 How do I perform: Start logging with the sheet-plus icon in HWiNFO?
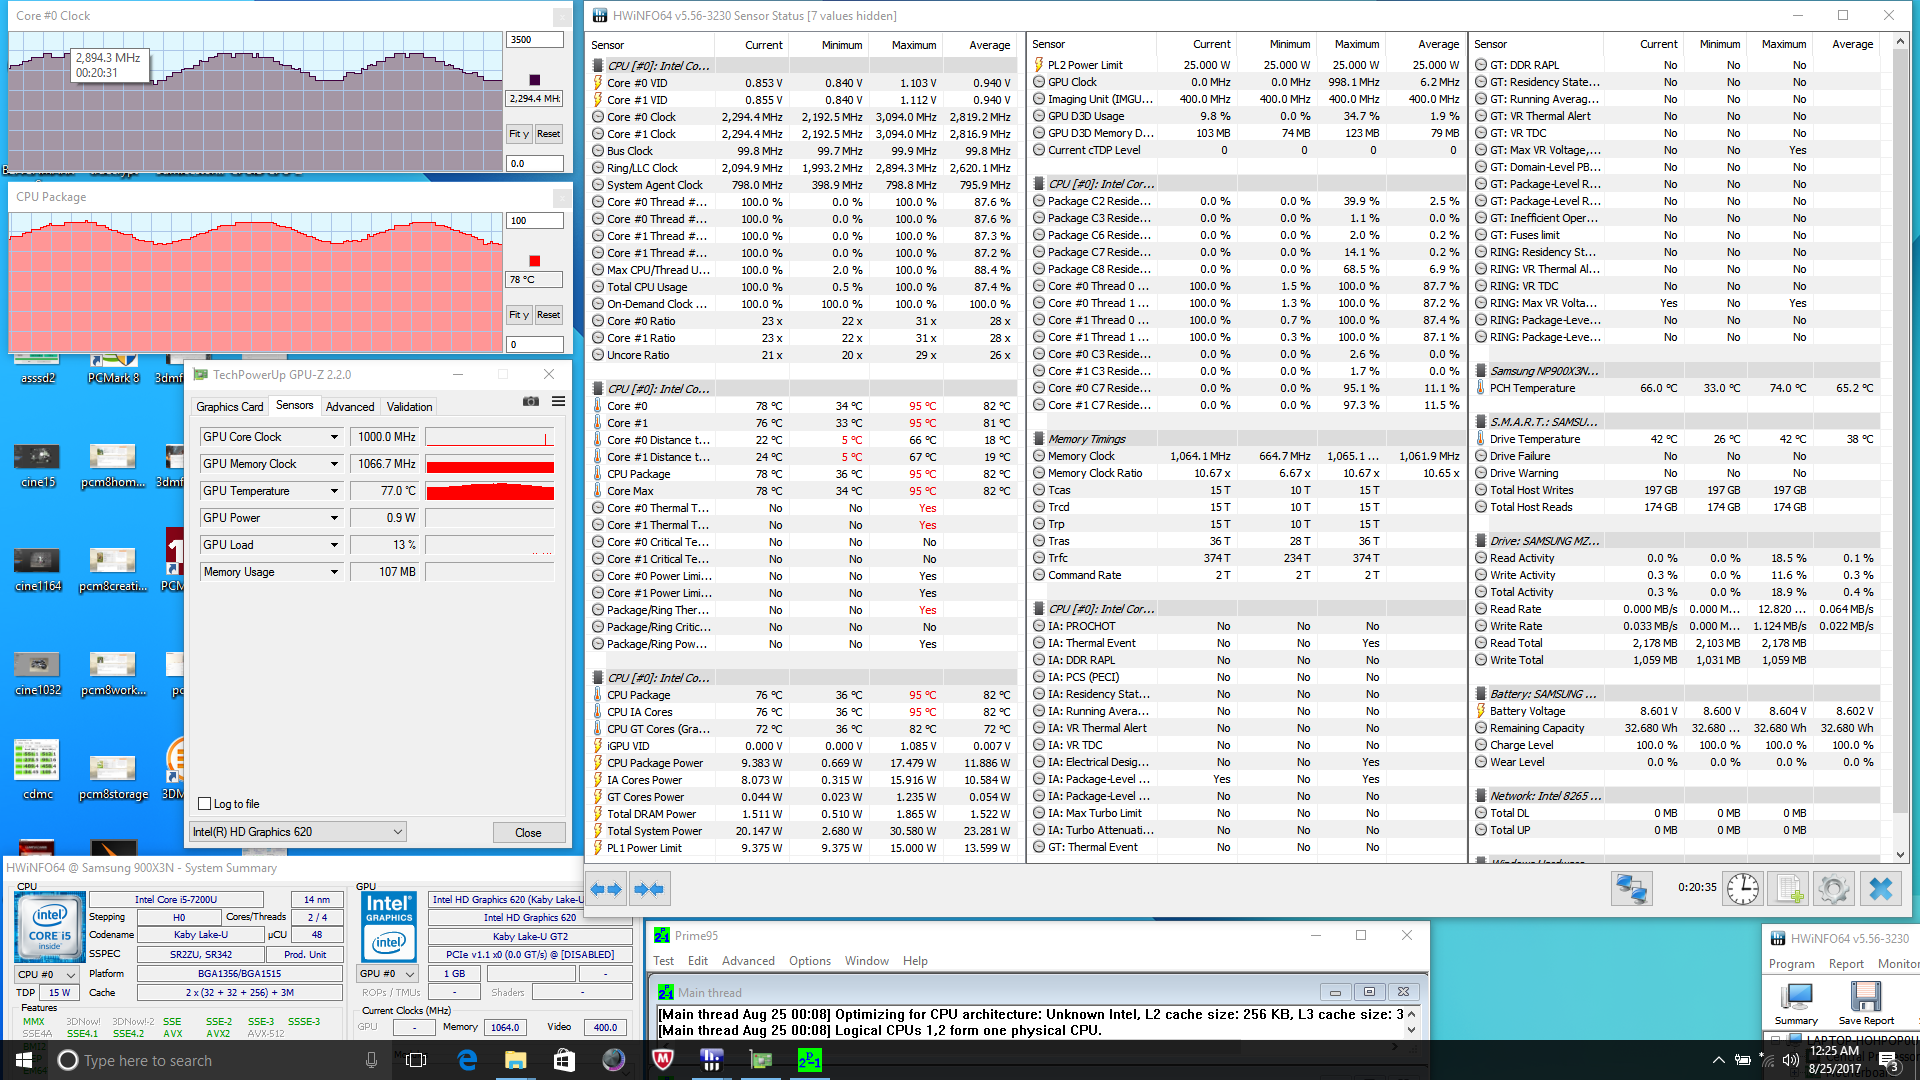pos(1789,889)
